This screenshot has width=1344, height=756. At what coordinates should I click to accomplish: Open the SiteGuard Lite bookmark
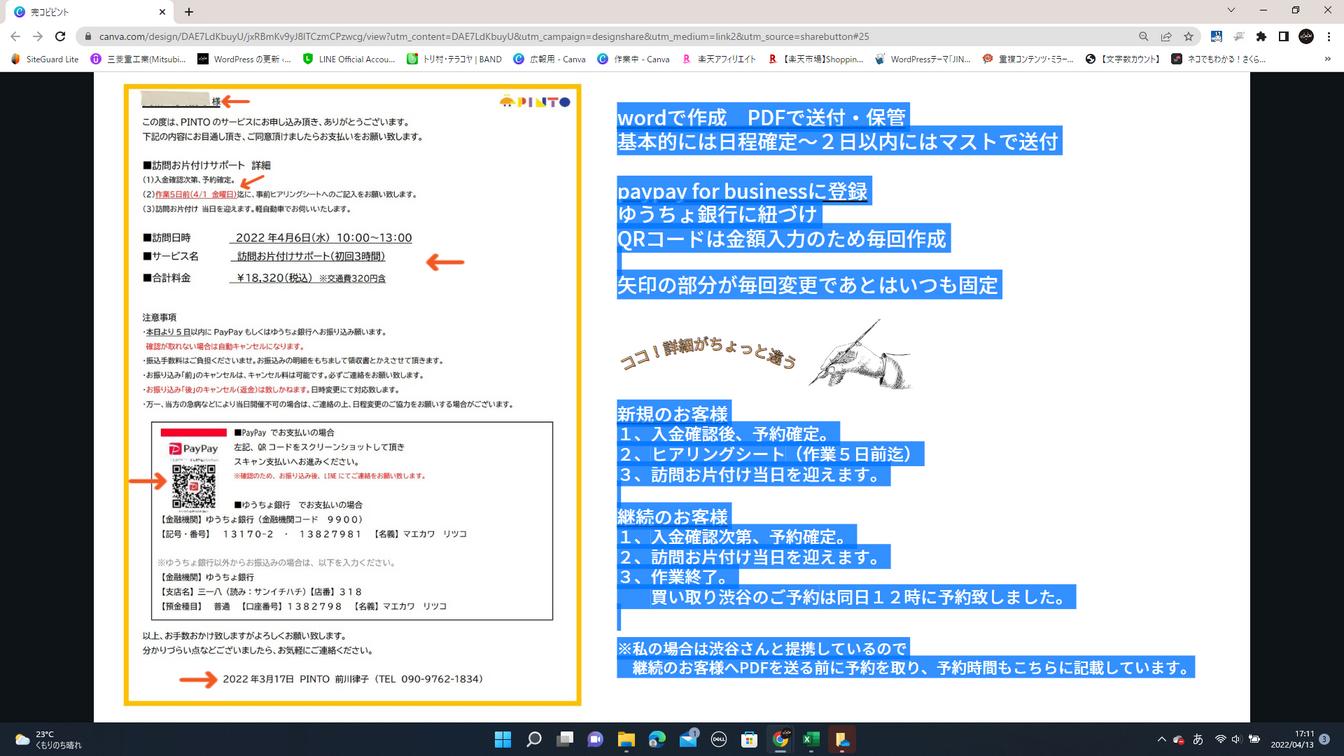(45, 59)
